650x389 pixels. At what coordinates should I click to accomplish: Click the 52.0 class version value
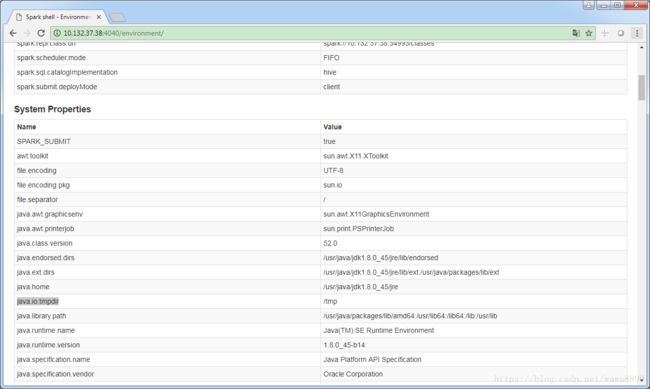(x=330, y=243)
